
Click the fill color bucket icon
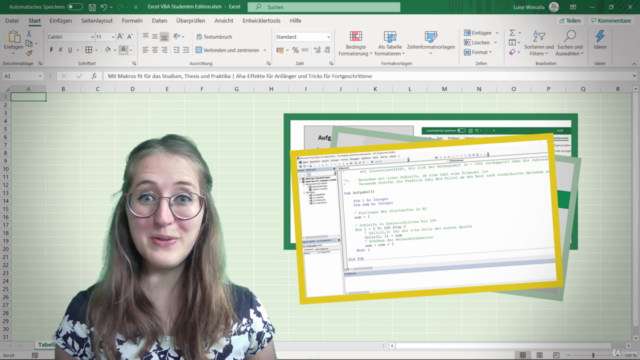coord(107,50)
